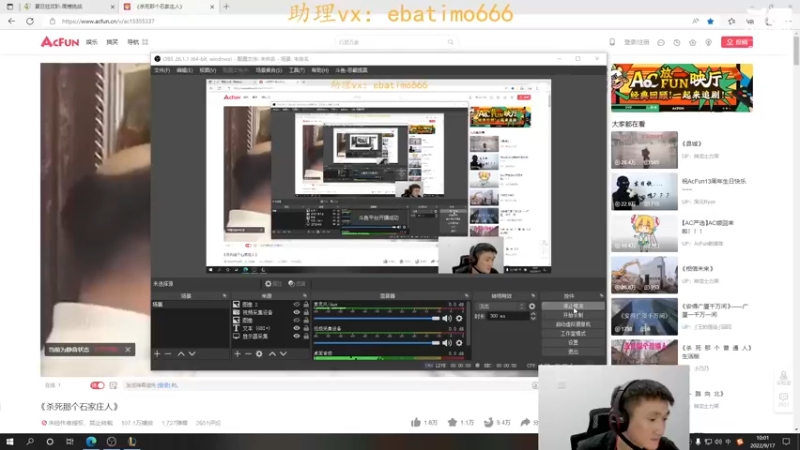Viewport: 800px width, 450px height.
Task: Remove the selected scene in OBS
Action: pyautogui.click(x=168, y=354)
